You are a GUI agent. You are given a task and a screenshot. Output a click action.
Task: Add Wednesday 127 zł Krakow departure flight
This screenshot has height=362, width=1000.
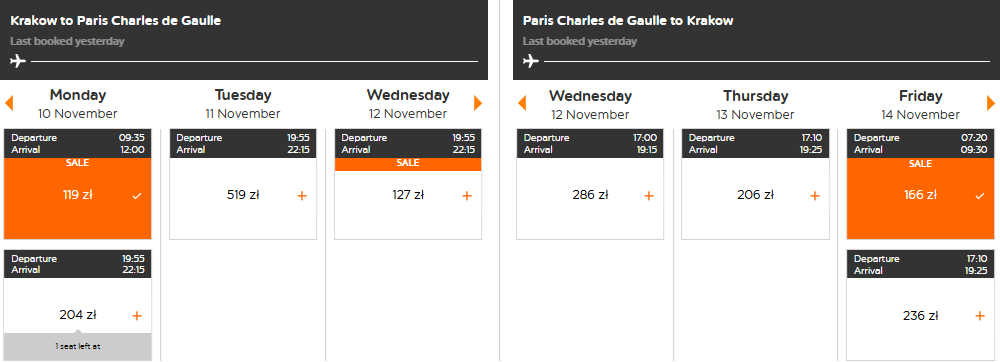click(467, 196)
